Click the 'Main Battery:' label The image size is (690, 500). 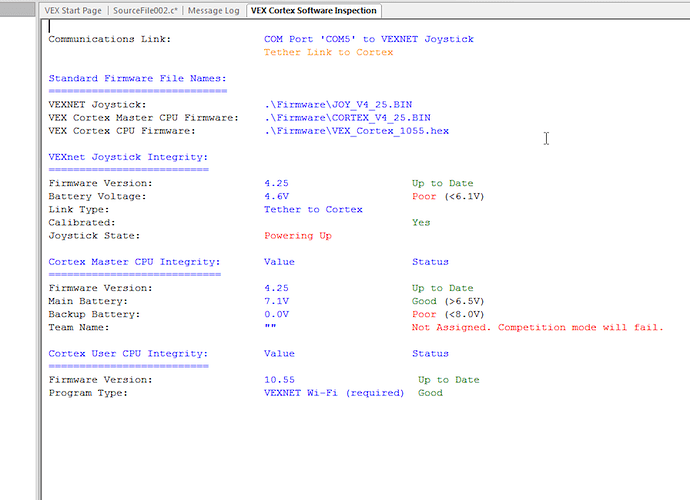click(88, 301)
